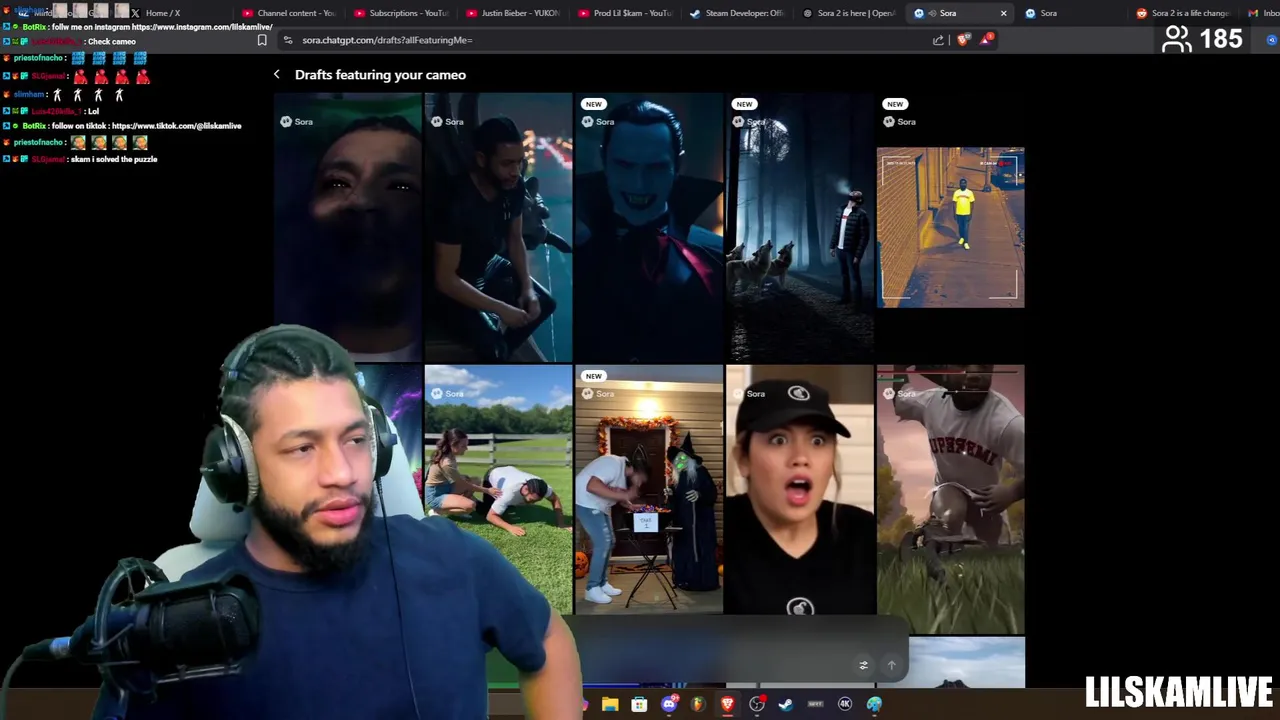Go back using the arrow beside Drafts heading

point(277,74)
